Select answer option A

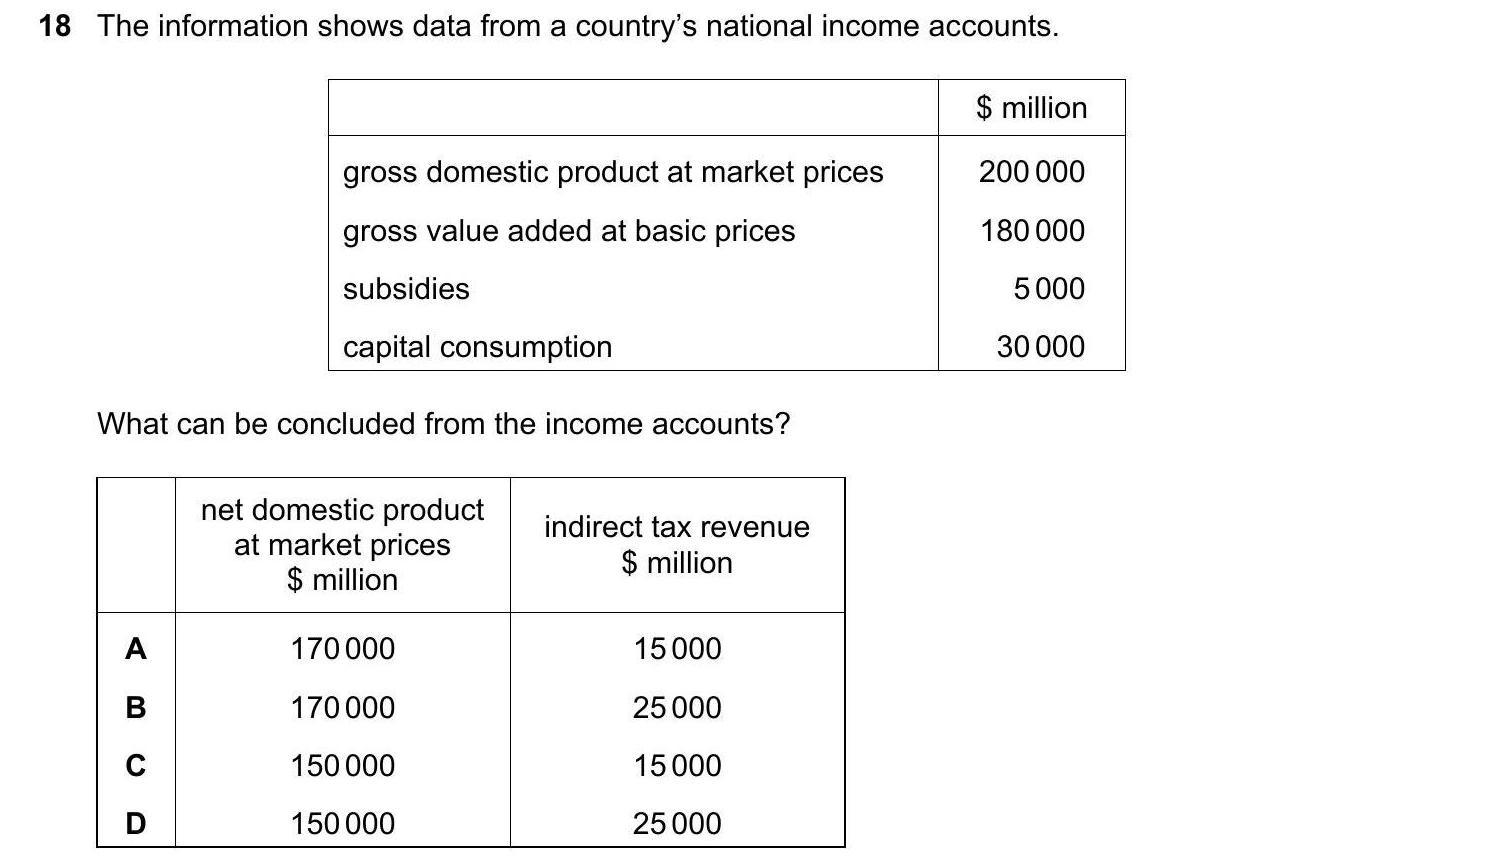point(136,649)
